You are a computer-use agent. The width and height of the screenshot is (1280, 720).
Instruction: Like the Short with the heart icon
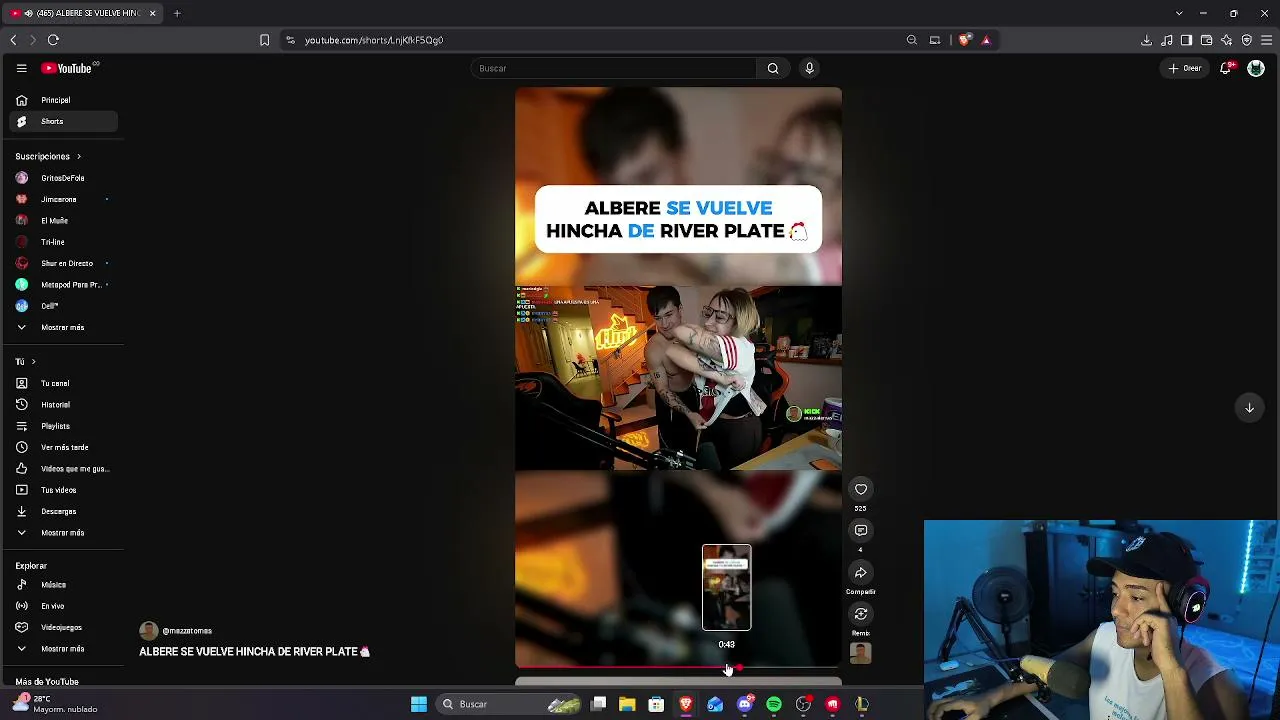pos(861,489)
